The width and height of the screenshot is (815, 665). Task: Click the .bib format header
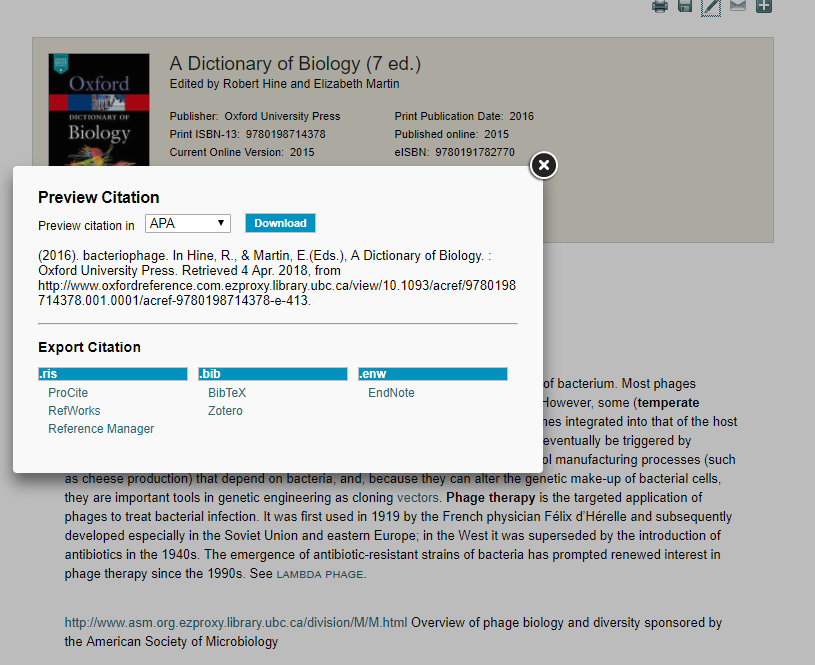(273, 374)
